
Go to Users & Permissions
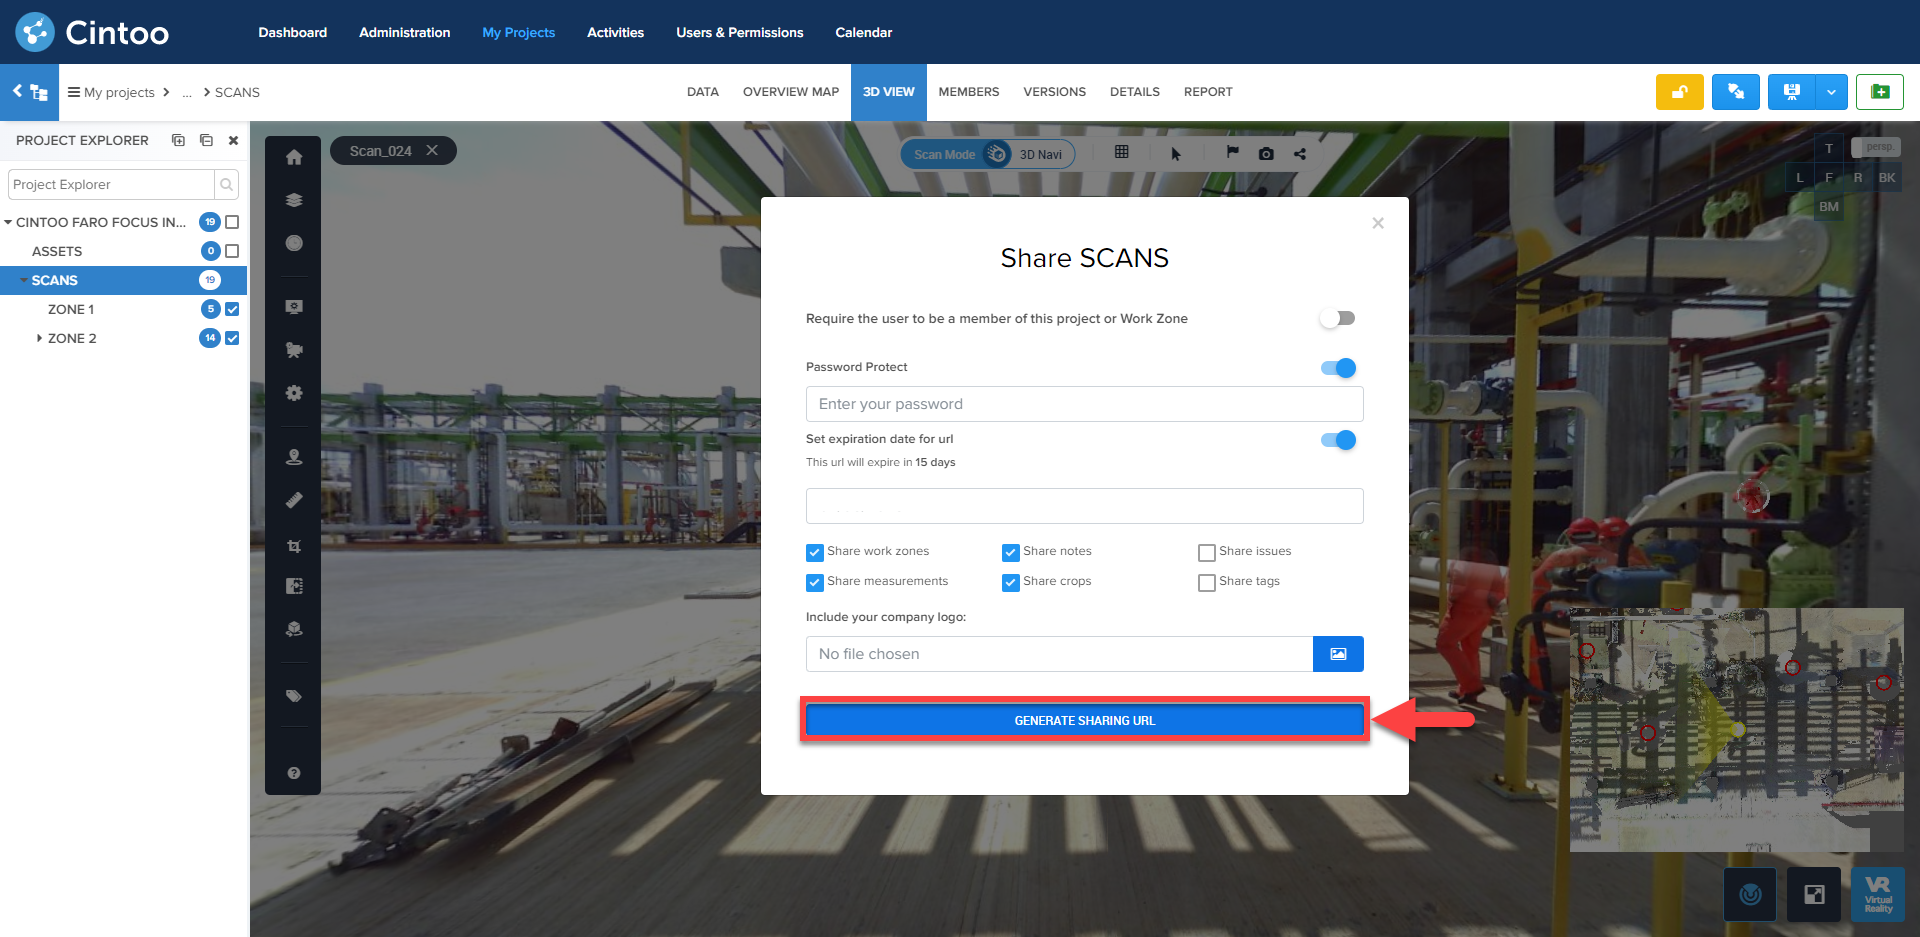click(x=740, y=32)
